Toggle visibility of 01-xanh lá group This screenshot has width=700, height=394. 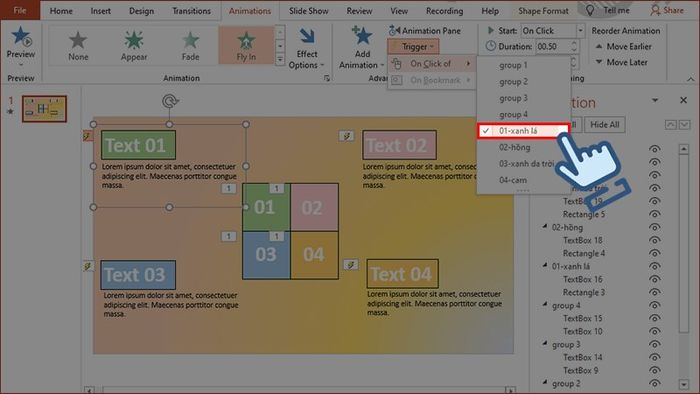point(654,266)
